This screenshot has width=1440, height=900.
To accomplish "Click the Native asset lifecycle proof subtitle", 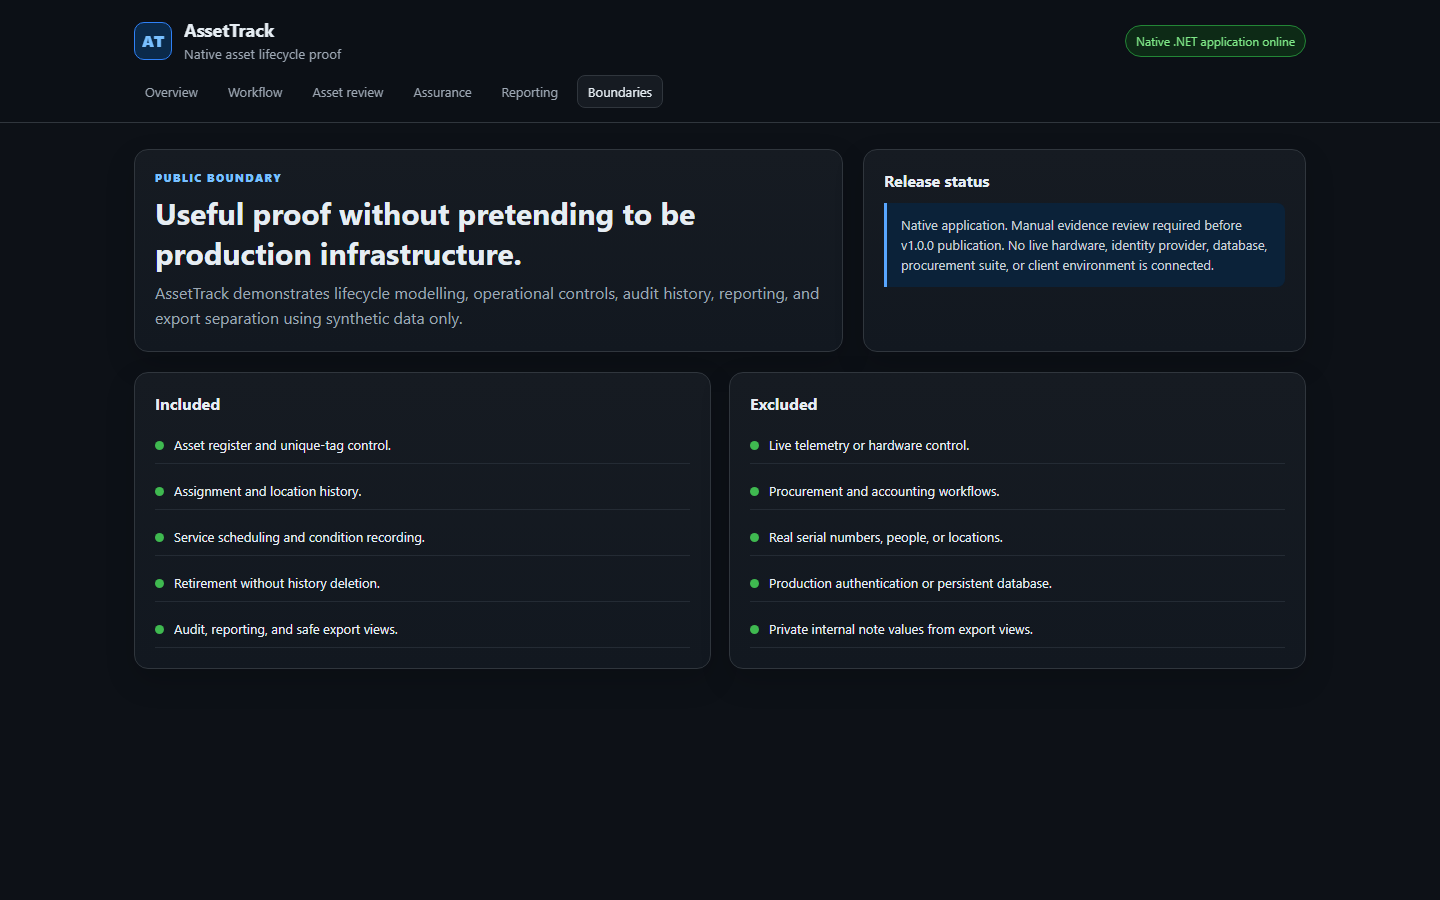I will (262, 54).
